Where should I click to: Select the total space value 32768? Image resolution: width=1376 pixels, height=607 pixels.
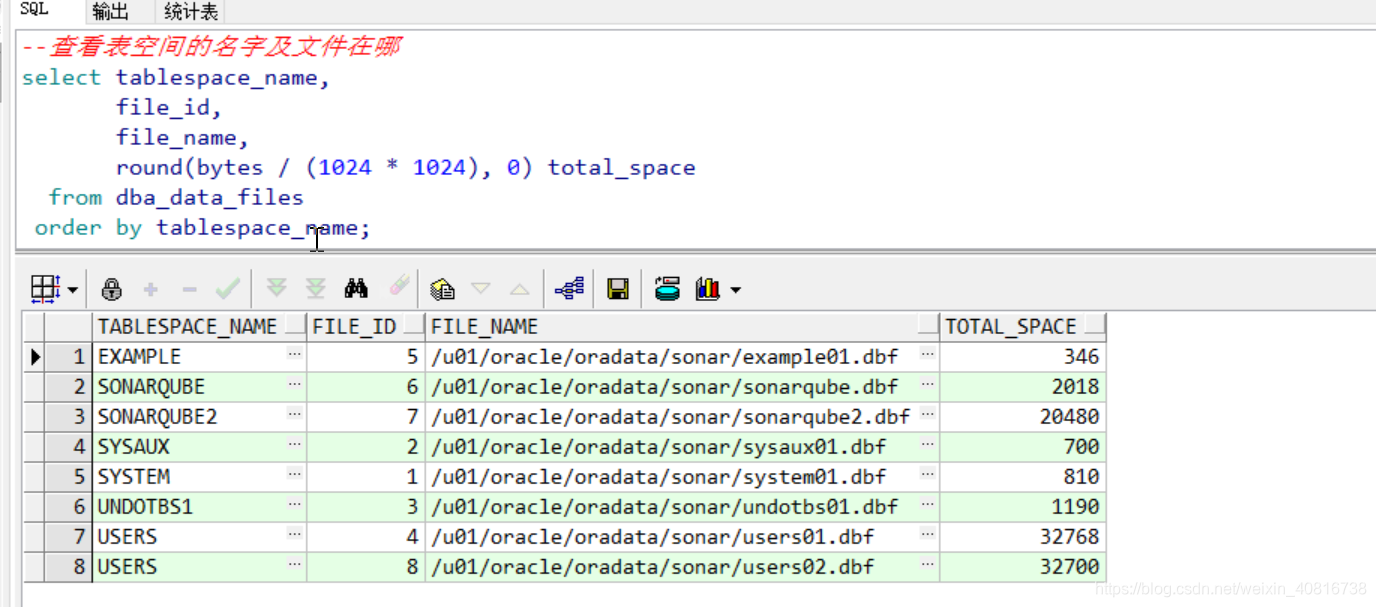point(1023,536)
